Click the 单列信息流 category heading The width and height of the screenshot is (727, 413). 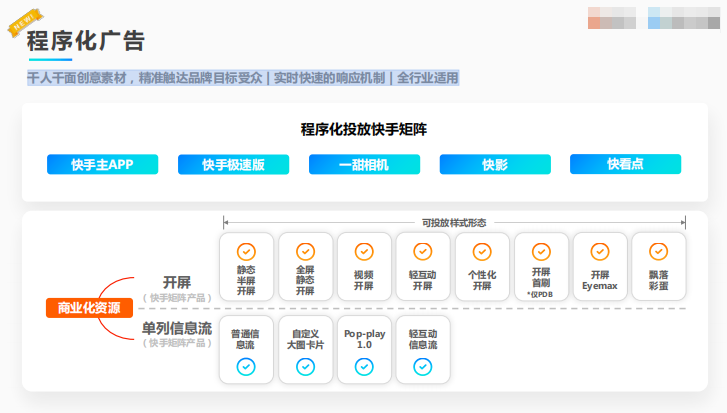tap(177, 328)
